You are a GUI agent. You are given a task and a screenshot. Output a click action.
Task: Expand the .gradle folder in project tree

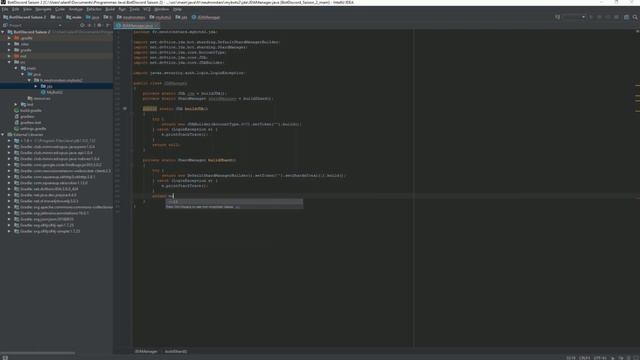[9, 38]
